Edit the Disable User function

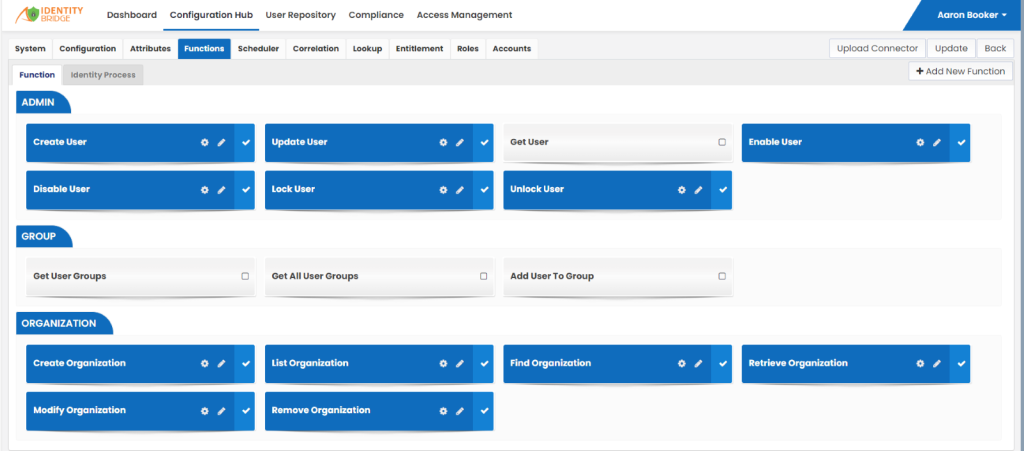221,190
